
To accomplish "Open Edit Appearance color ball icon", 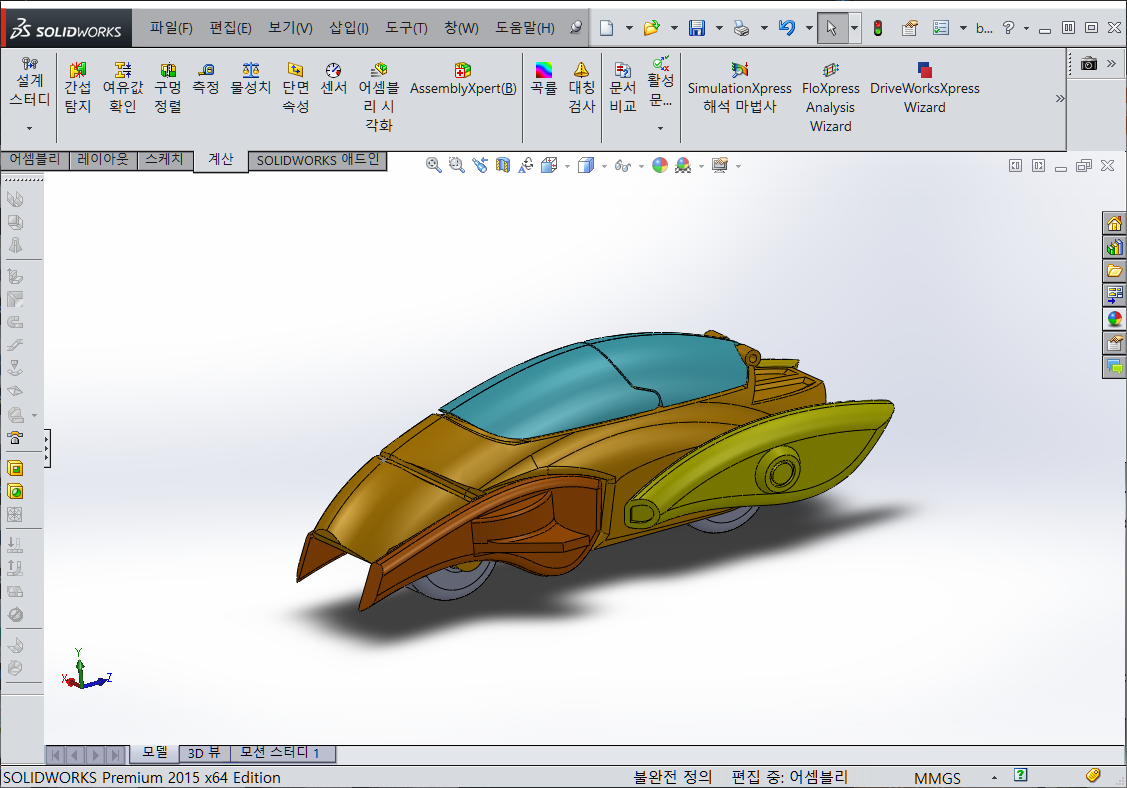I will point(660,165).
